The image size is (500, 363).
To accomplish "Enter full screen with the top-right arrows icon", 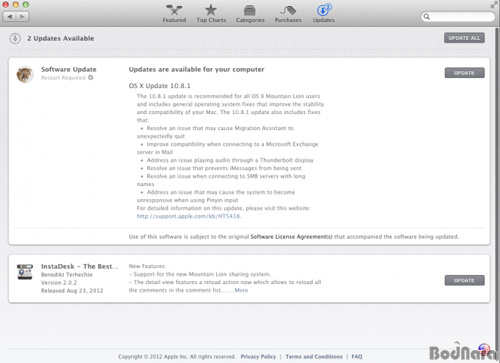I will [x=494, y=5].
